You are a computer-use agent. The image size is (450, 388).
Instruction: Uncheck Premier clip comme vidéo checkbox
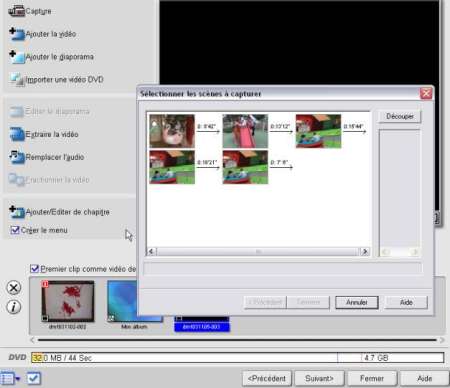[34, 269]
